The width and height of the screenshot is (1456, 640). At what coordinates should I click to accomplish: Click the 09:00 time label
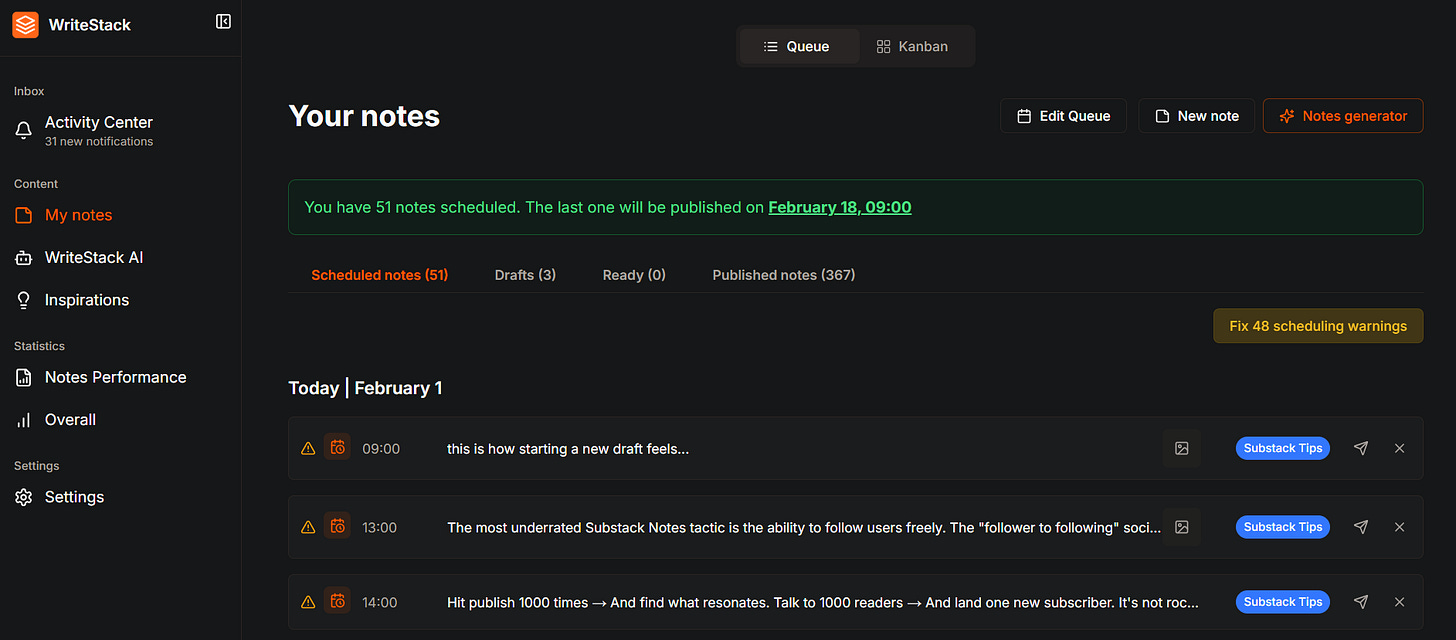[x=381, y=449]
